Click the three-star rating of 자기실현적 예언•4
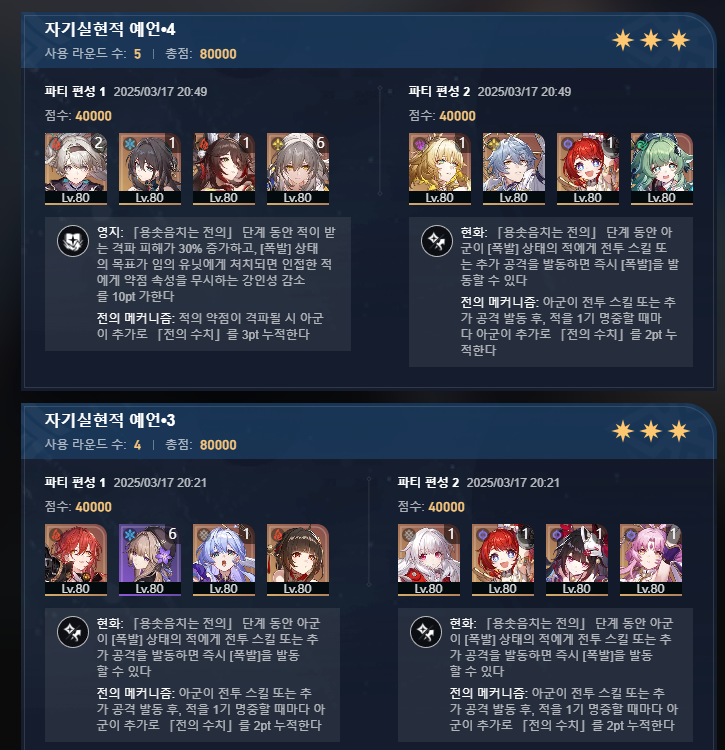 (651, 40)
